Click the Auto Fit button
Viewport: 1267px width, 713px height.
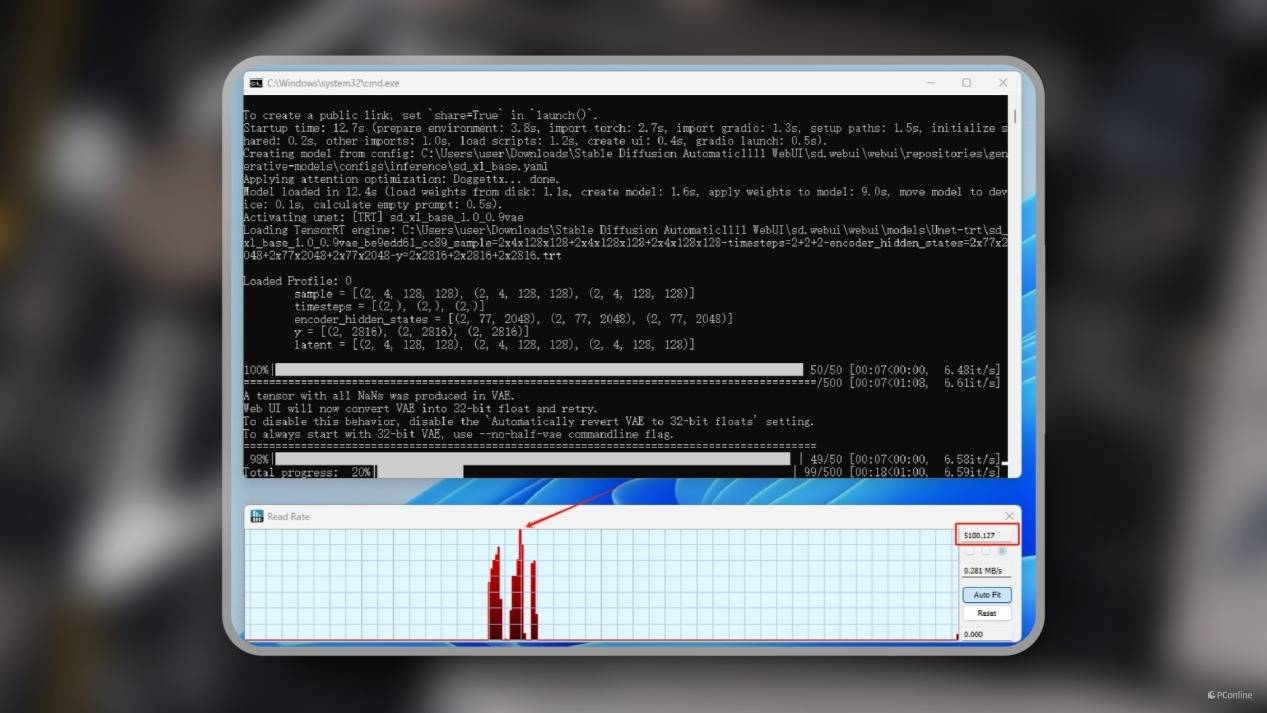pyautogui.click(x=987, y=595)
